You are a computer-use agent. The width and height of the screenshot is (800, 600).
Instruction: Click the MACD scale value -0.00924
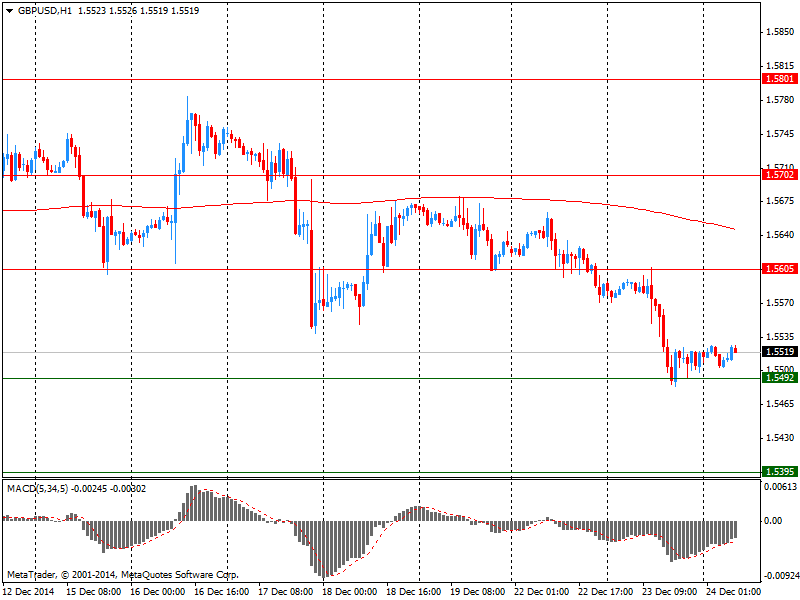[x=780, y=576]
